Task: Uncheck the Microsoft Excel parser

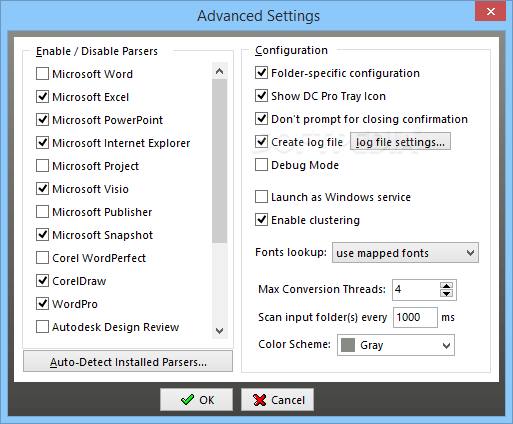Action: (x=42, y=97)
